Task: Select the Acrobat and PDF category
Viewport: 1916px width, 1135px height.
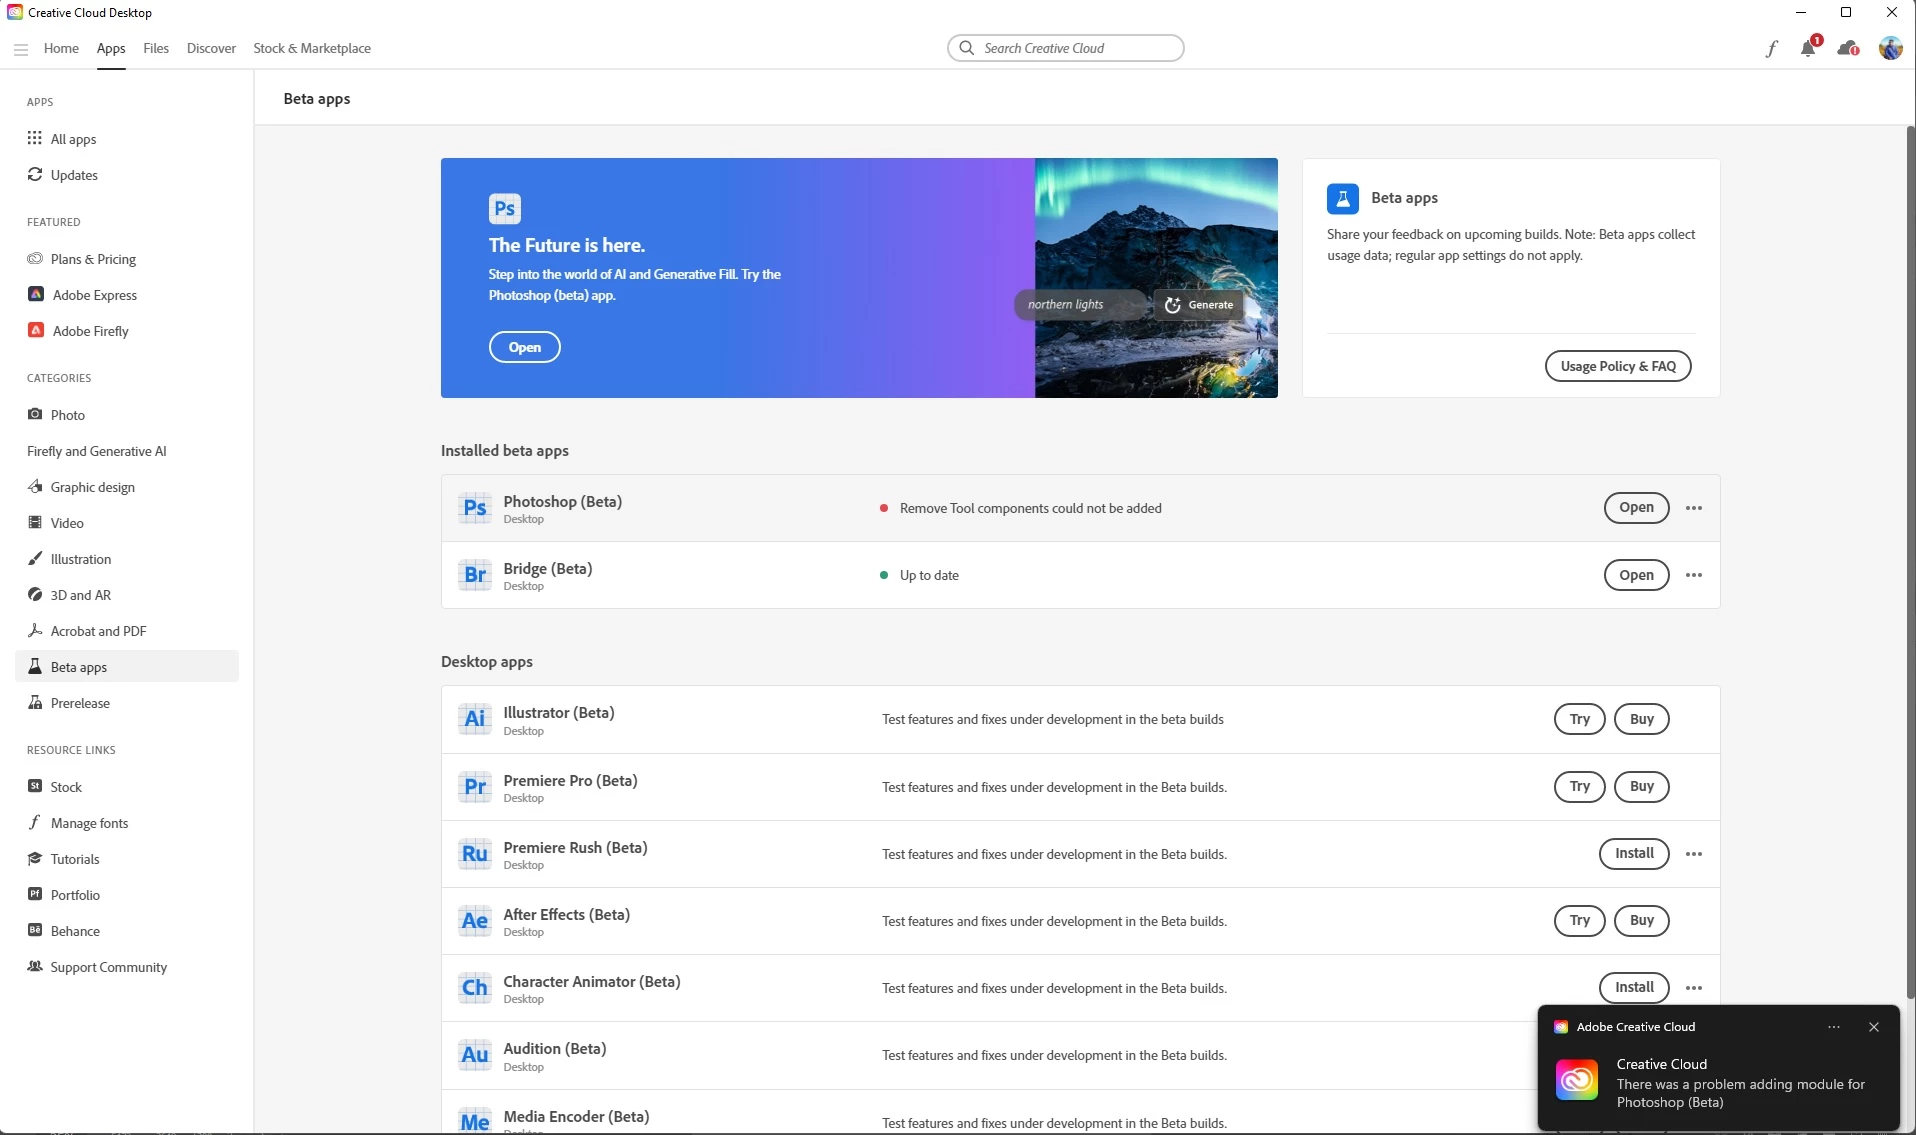Action: 127,631
